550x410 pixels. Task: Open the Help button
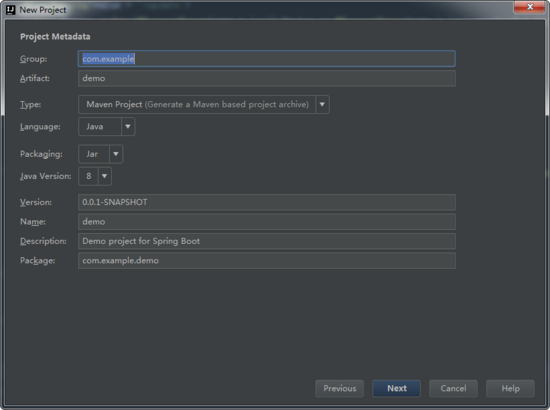click(510, 388)
